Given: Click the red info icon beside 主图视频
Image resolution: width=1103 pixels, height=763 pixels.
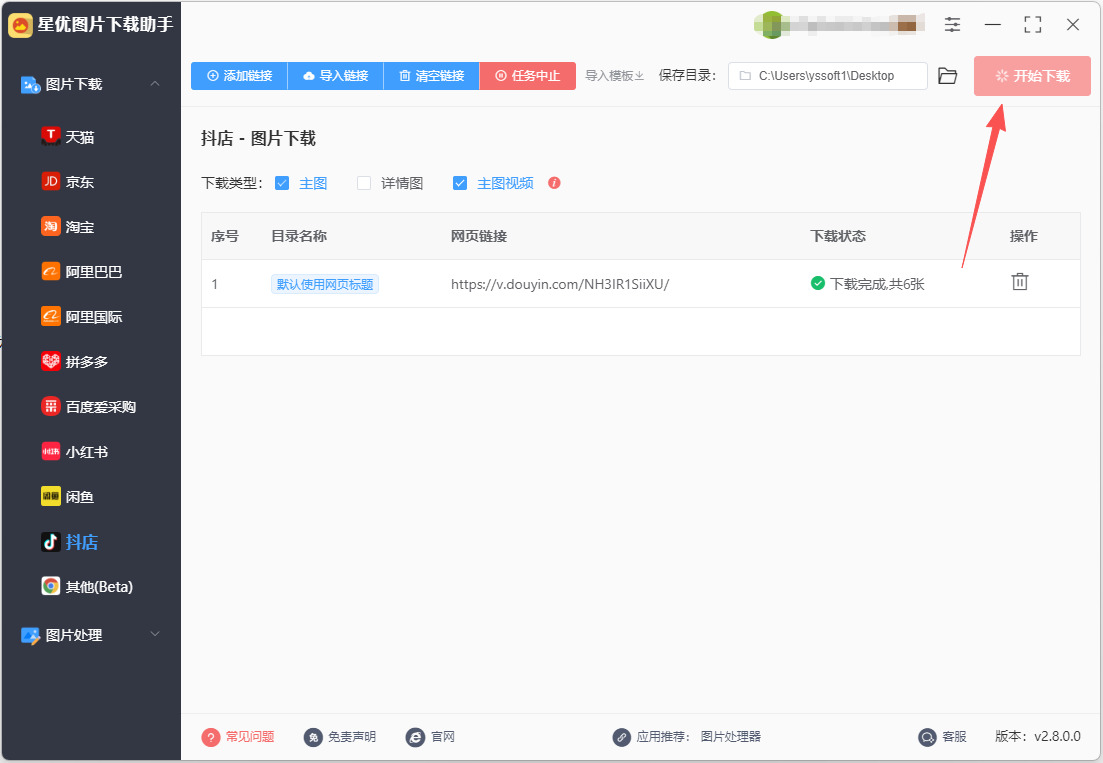Looking at the screenshot, I should coord(554,183).
